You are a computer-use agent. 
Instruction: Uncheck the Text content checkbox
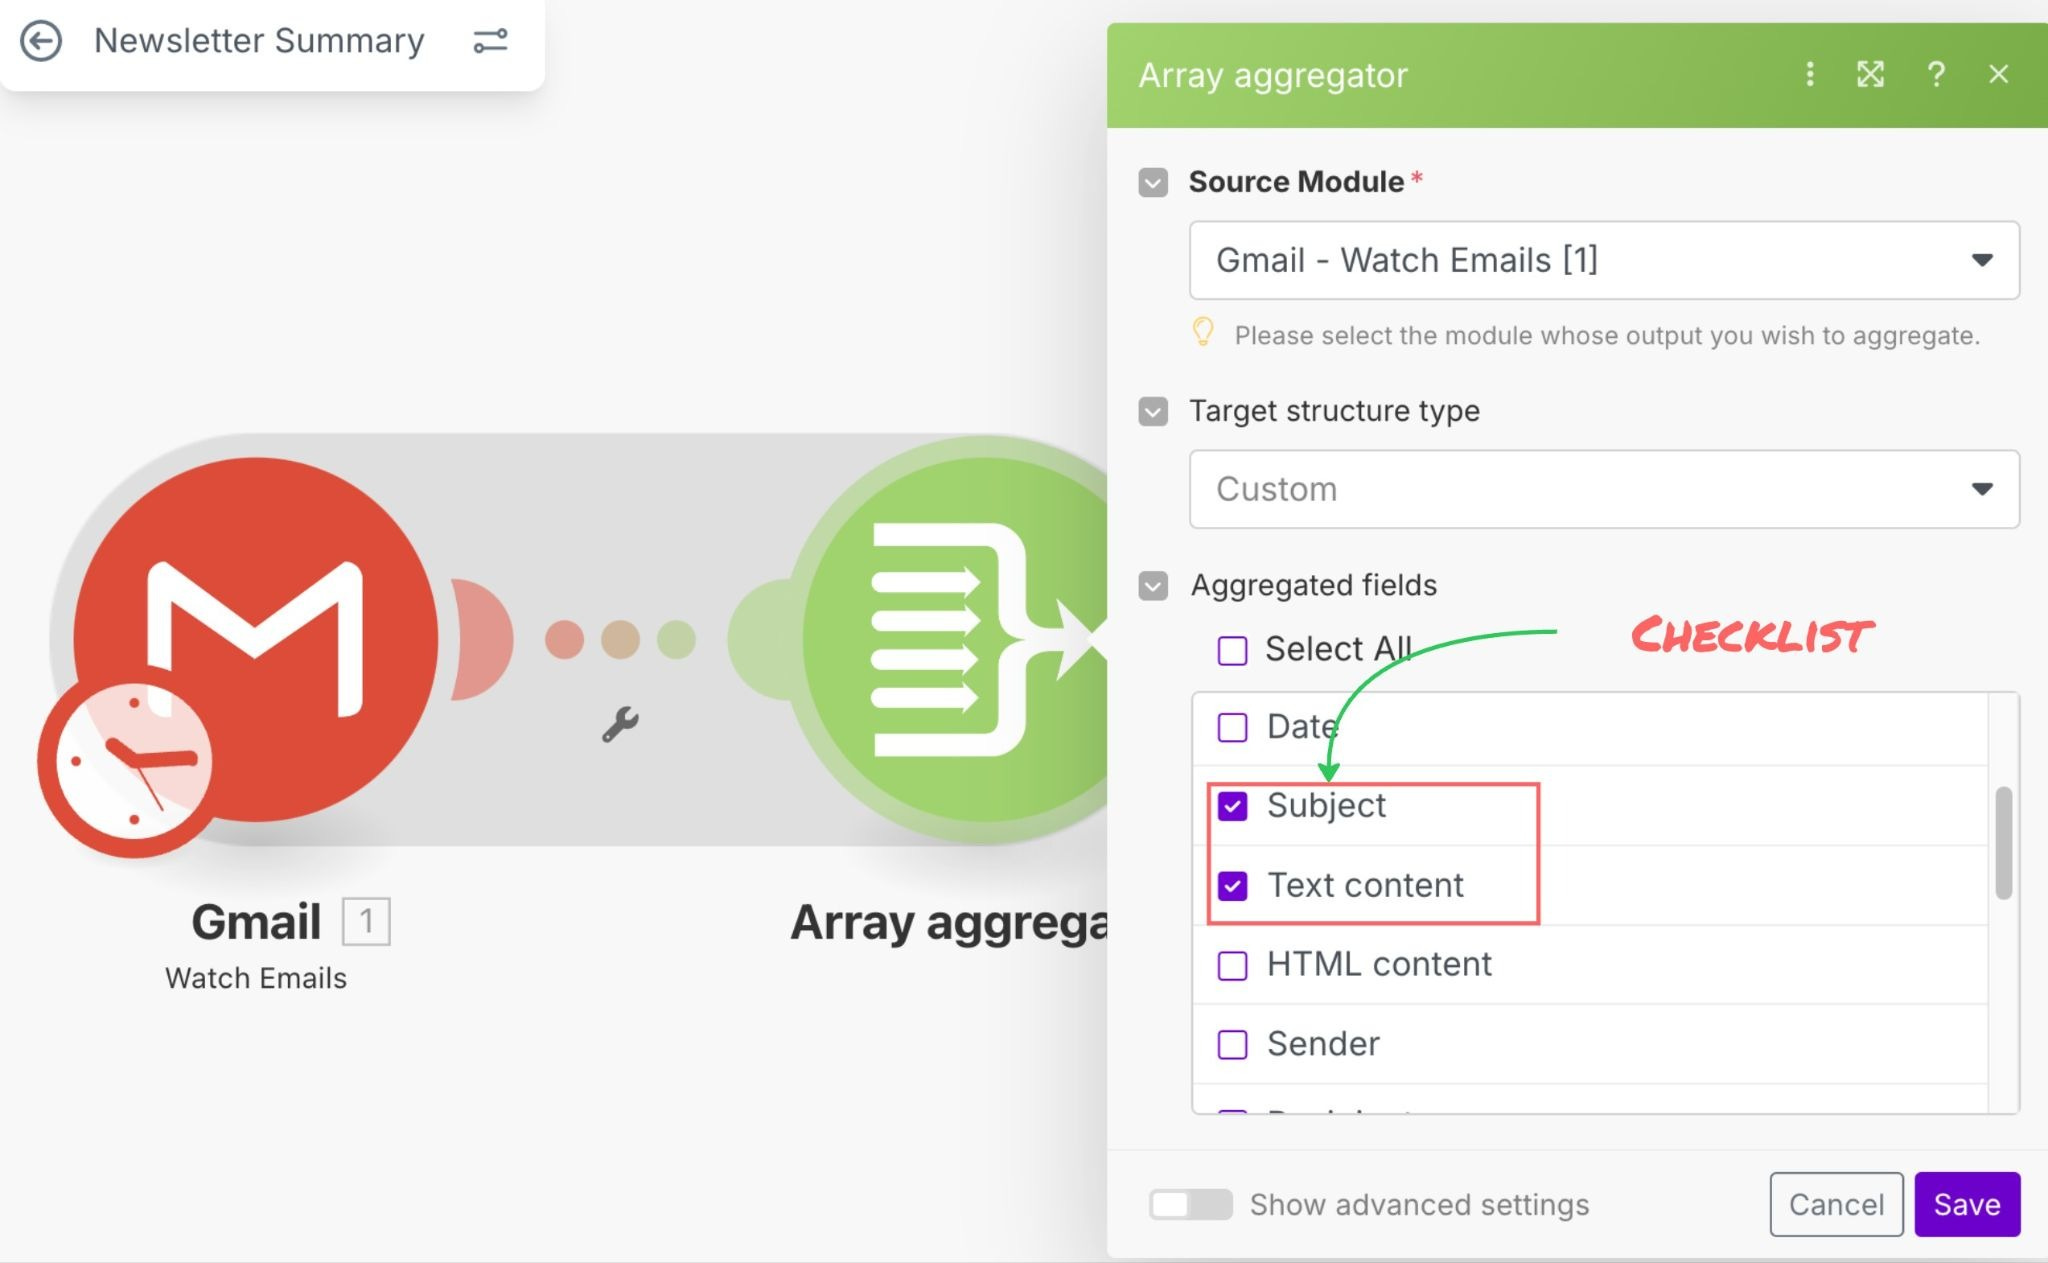pos(1232,886)
